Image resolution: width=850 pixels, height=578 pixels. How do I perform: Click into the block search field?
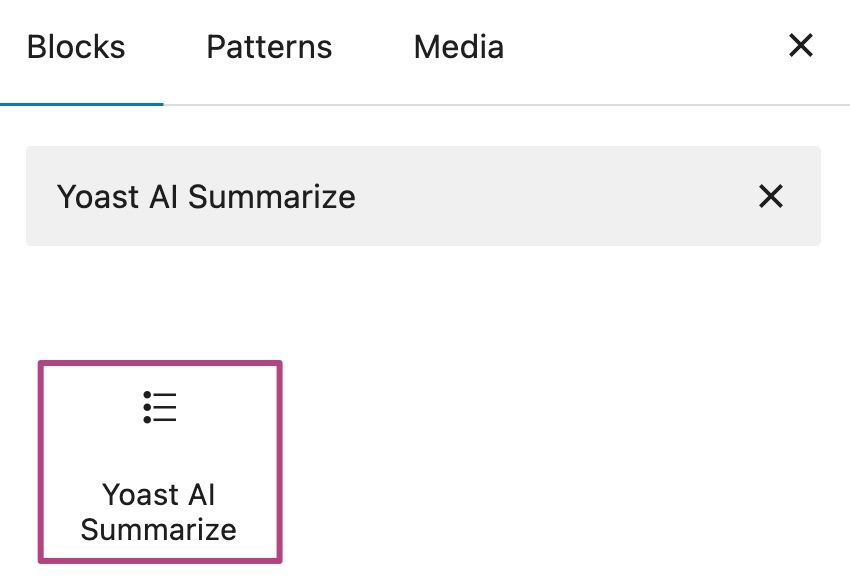400,196
